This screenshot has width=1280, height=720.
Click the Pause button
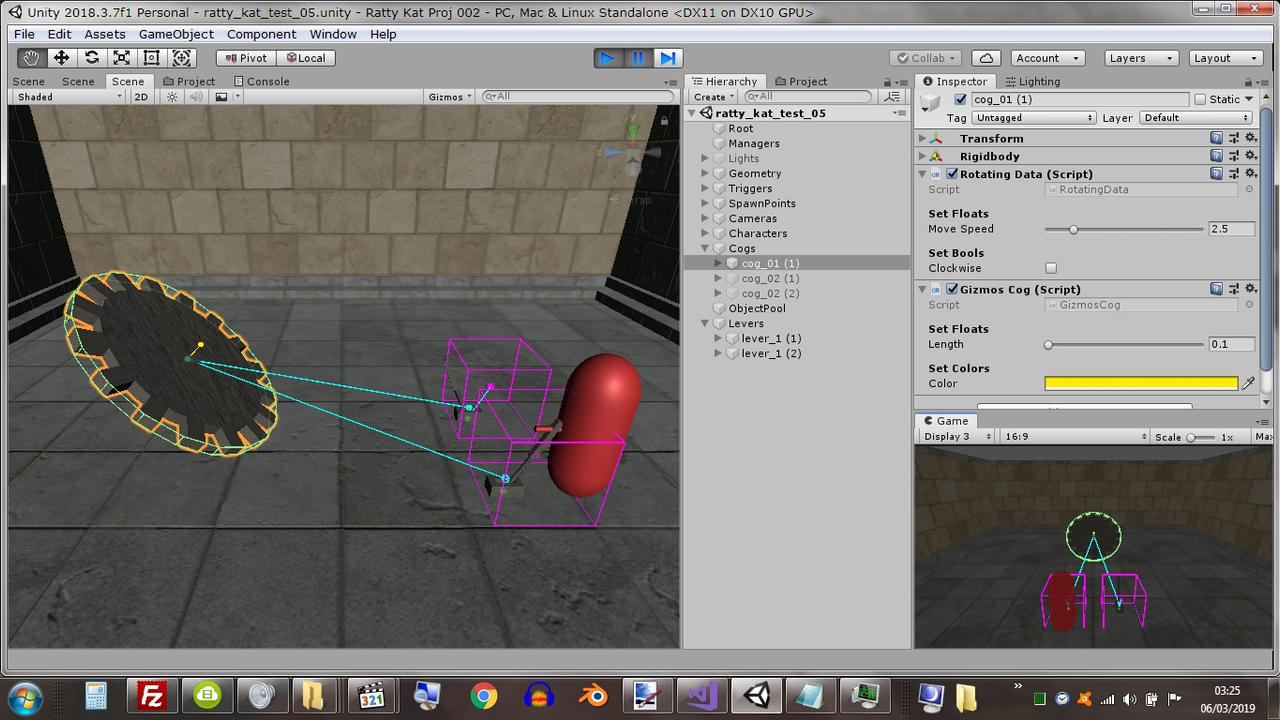pos(638,58)
